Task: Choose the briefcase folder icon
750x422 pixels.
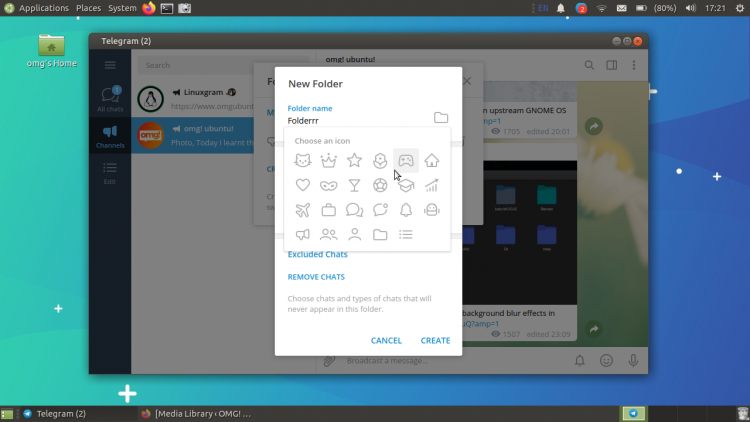Action: point(329,210)
